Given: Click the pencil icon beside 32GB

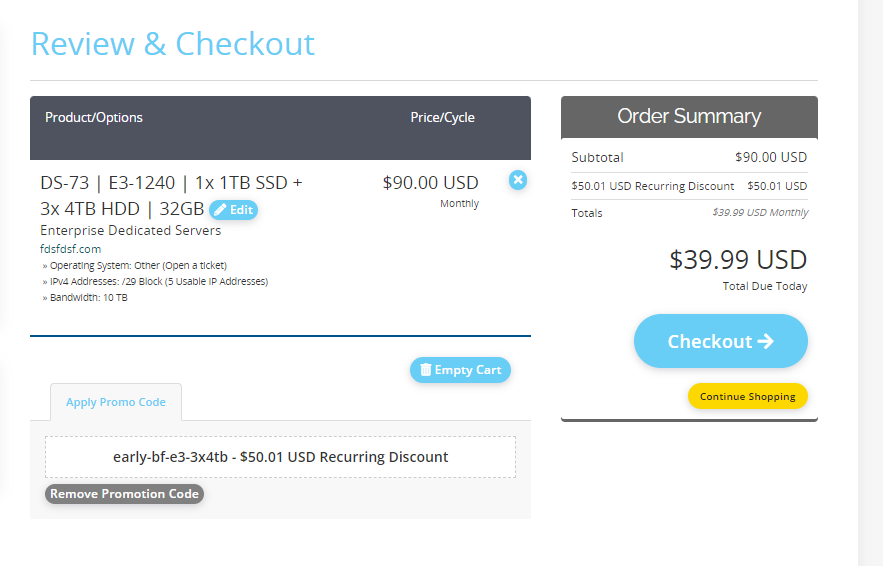Looking at the screenshot, I should 220,210.
